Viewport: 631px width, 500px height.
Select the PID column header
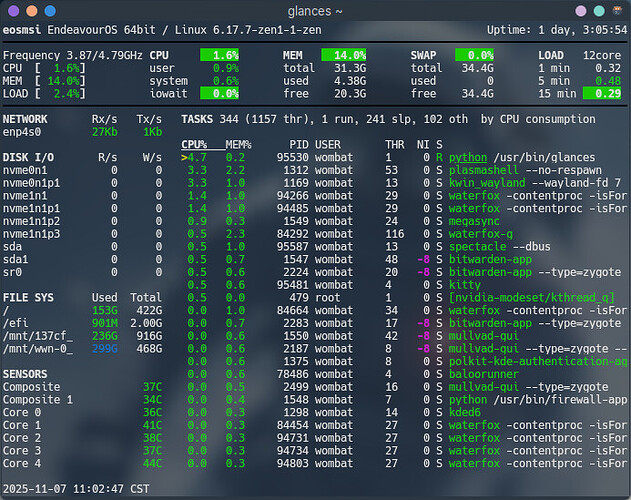tap(297, 145)
